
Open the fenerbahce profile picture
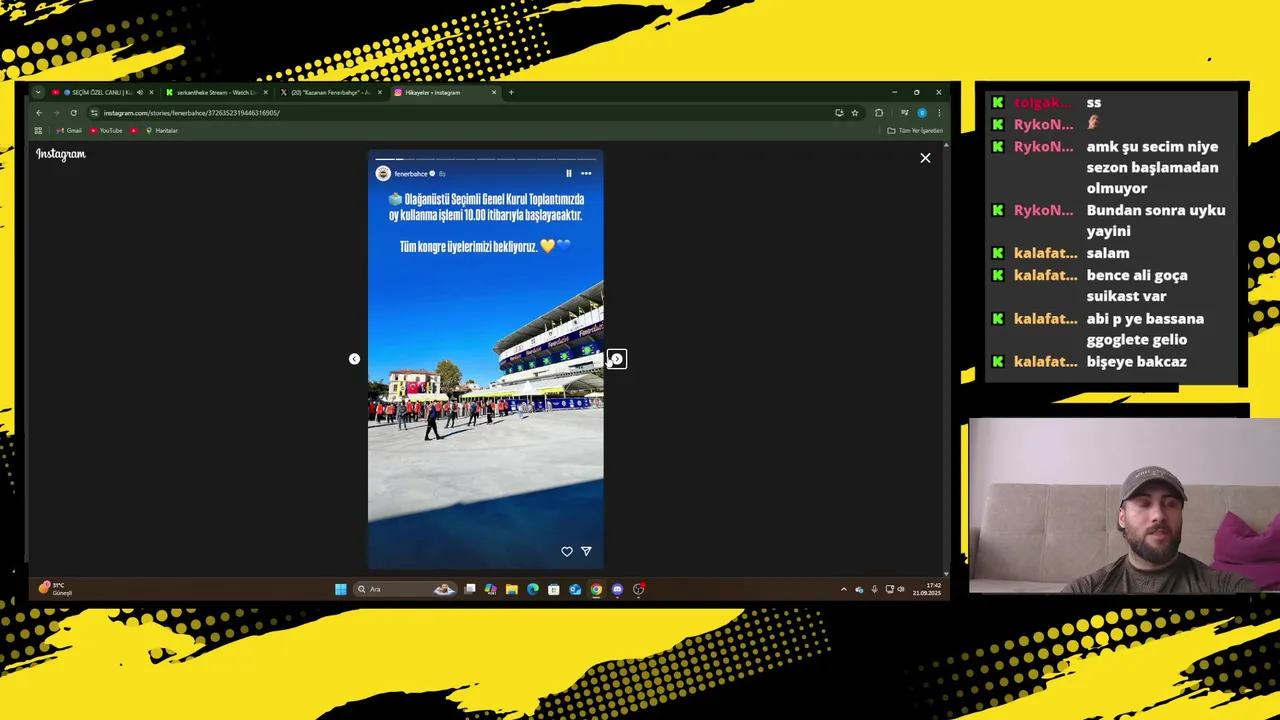click(x=383, y=173)
